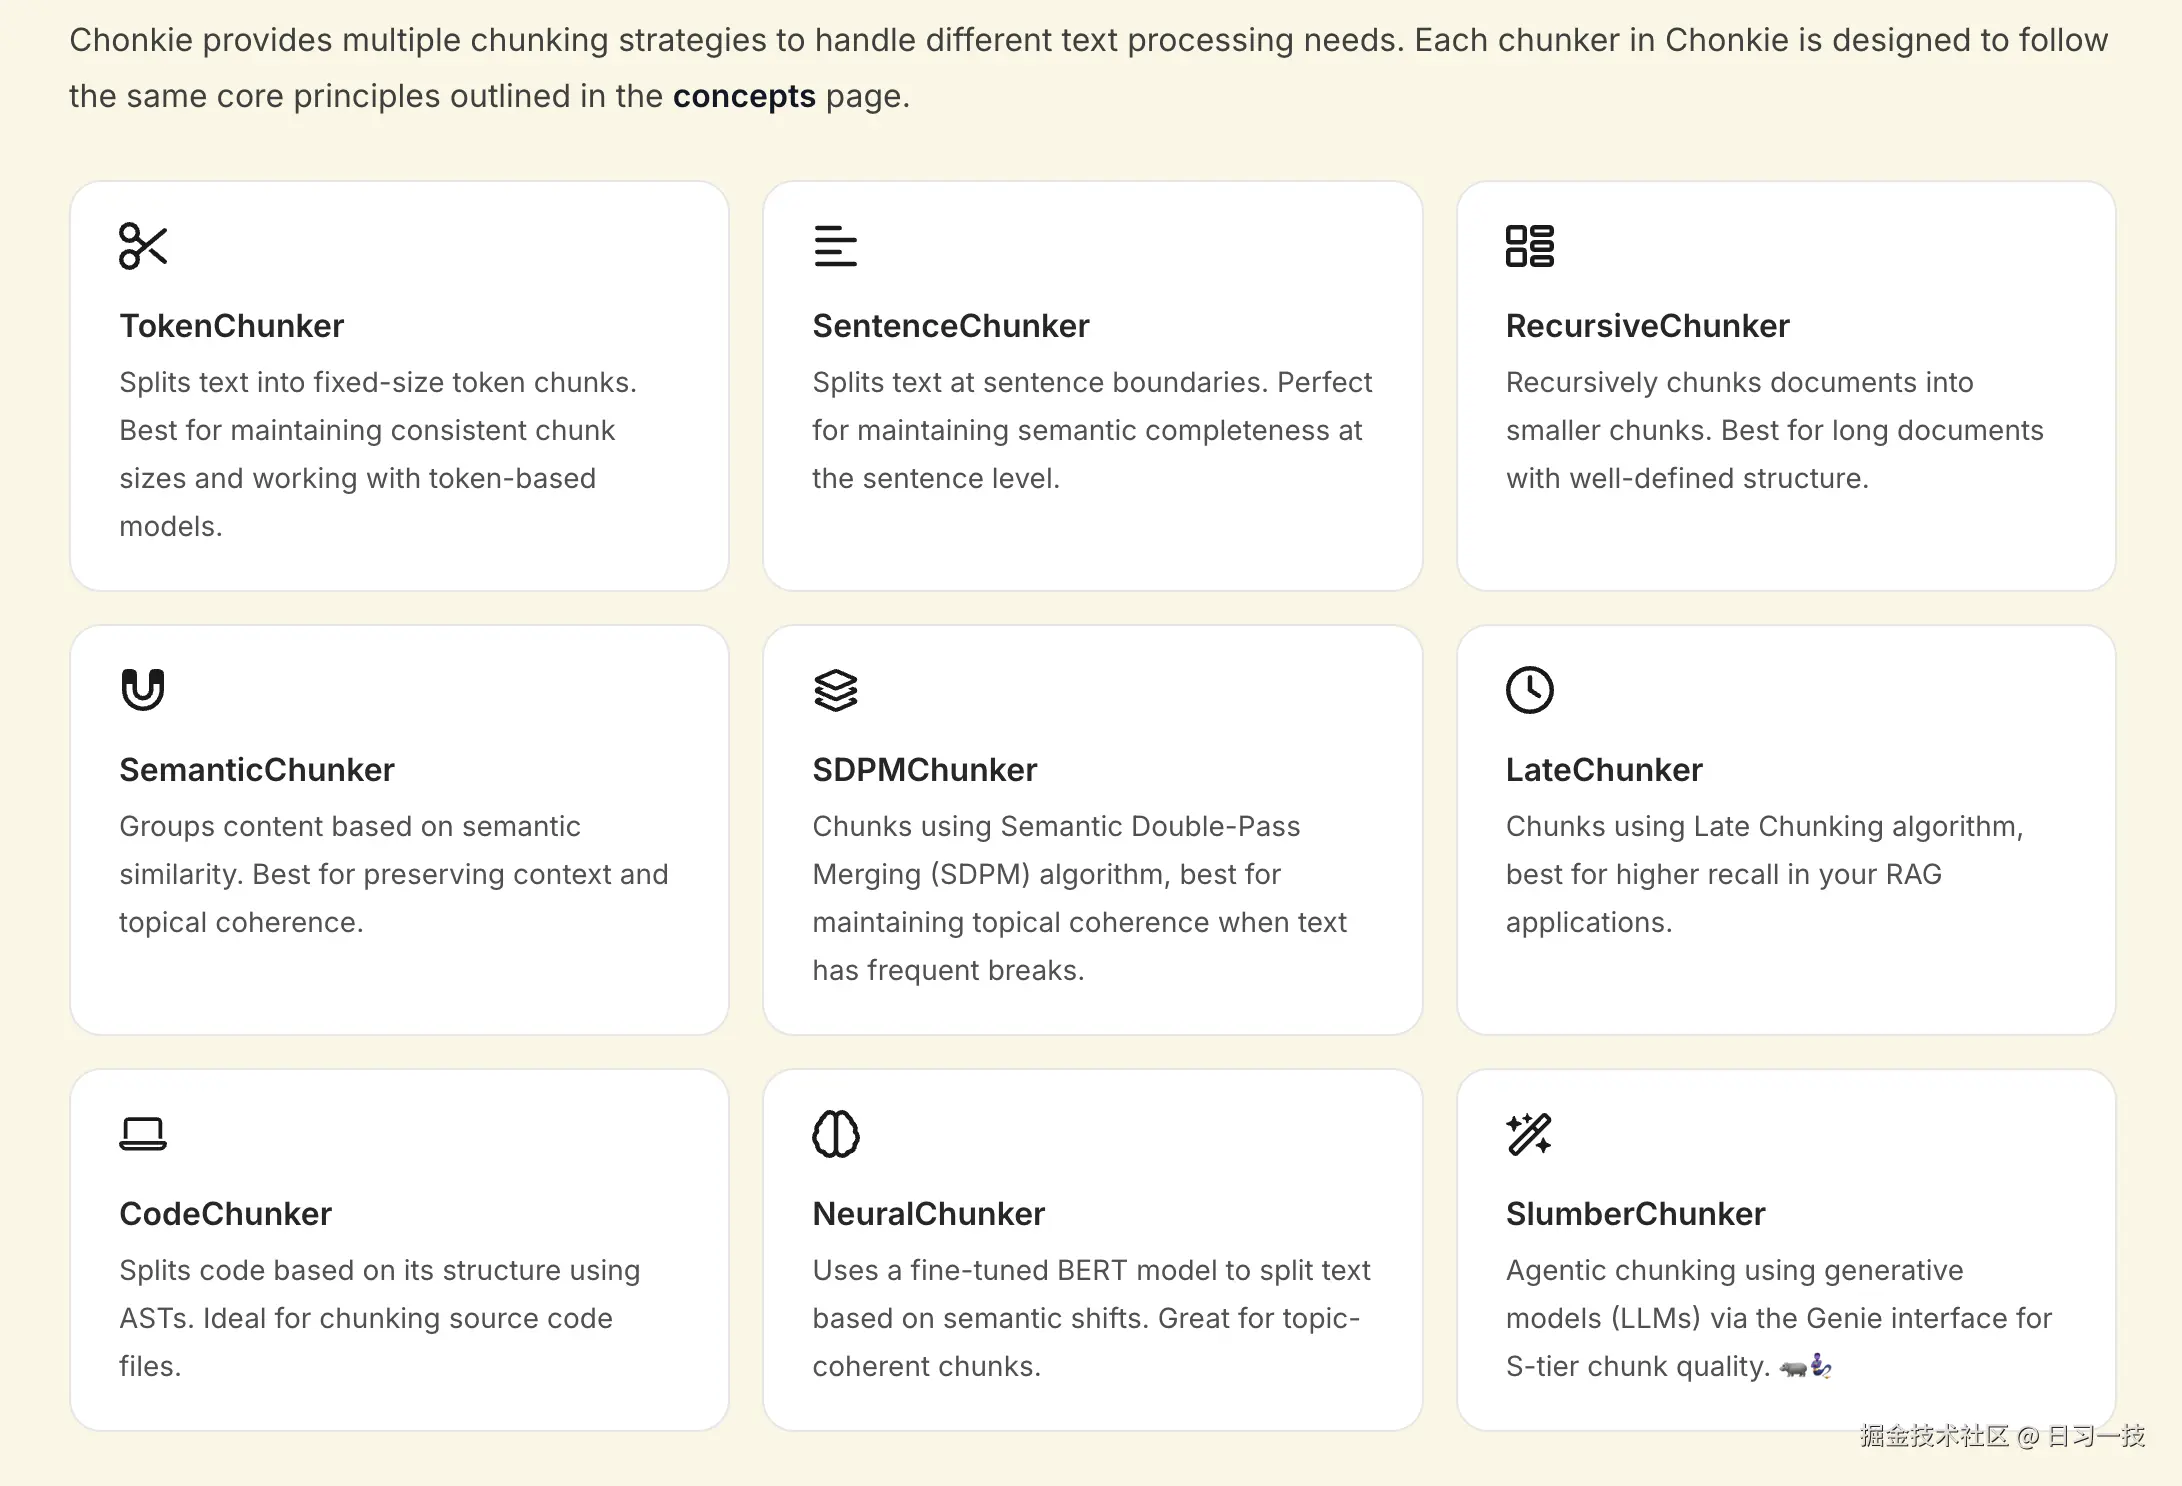Click the SemanticChunker heading
The image size is (2182, 1486).
(257, 770)
